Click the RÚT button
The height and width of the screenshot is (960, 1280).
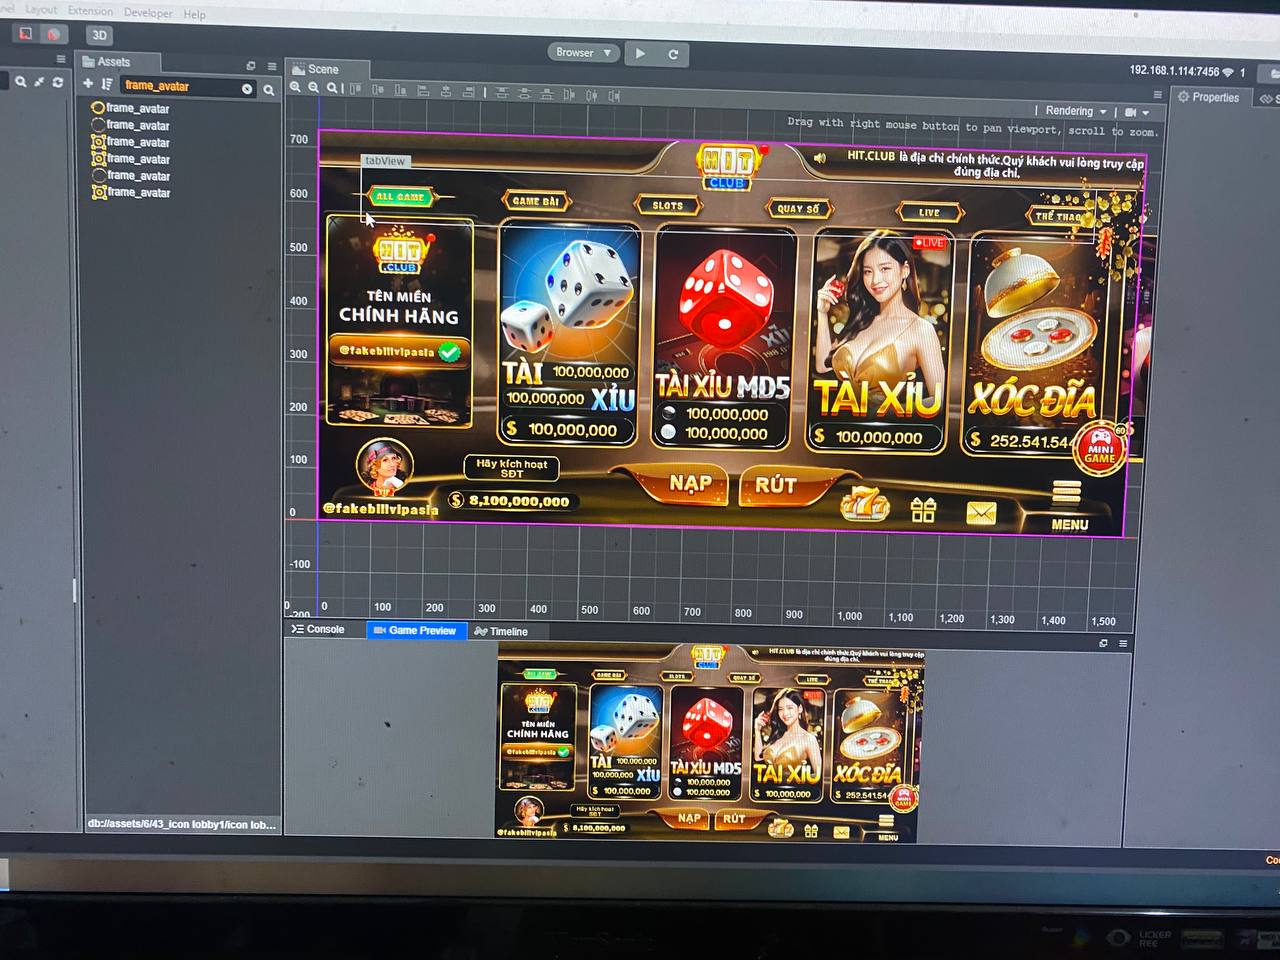pos(775,485)
